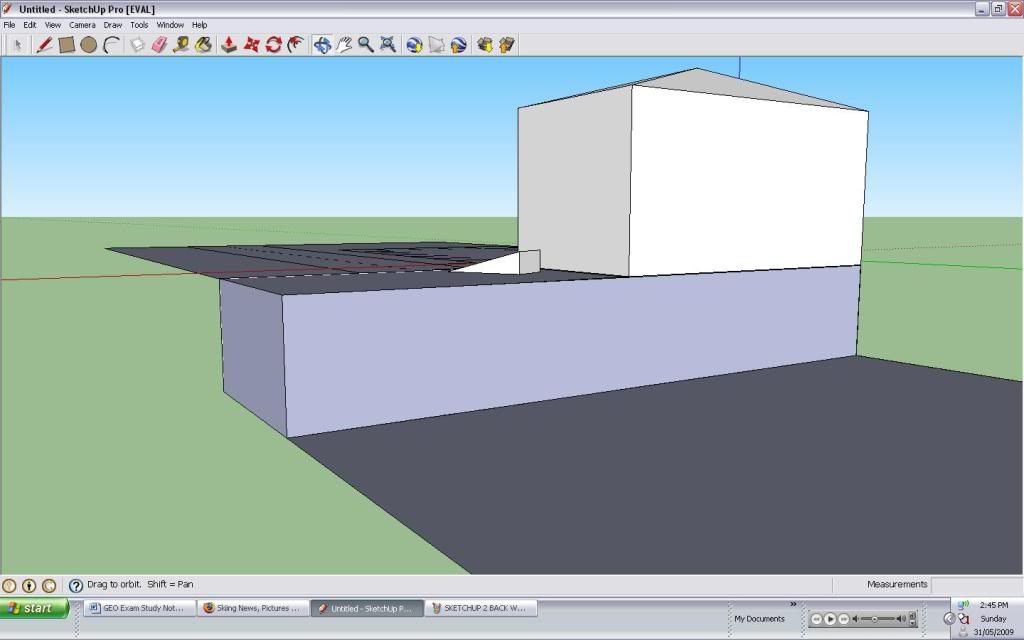Toggle the Instructor question mark help
The height and width of the screenshot is (640, 1024).
pyautogui.click(x=76, y=584)
